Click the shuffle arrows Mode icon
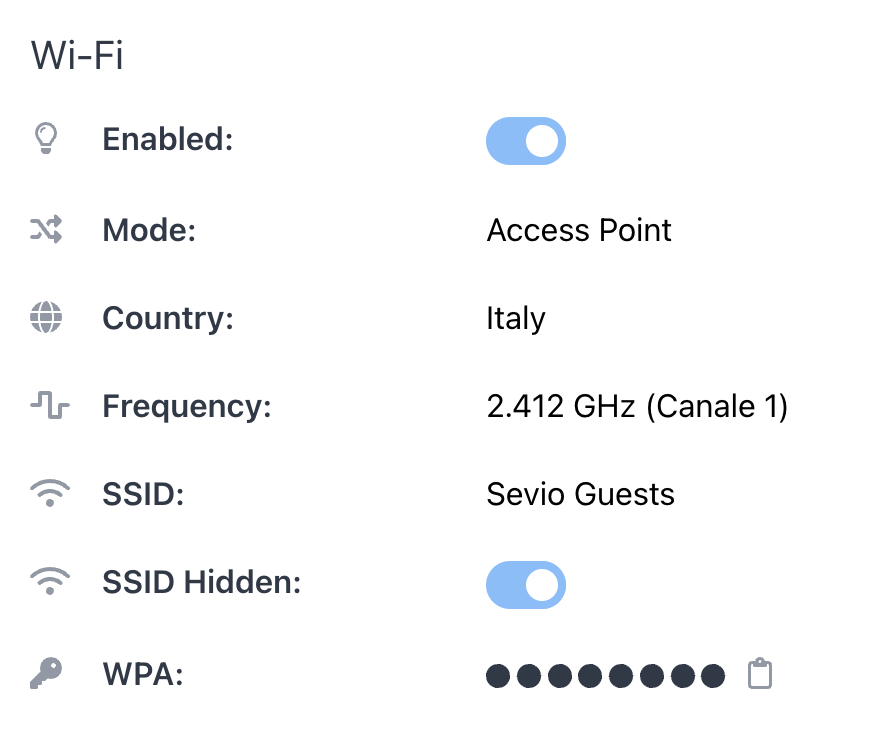The image size is (872, 754). [46, 230]
